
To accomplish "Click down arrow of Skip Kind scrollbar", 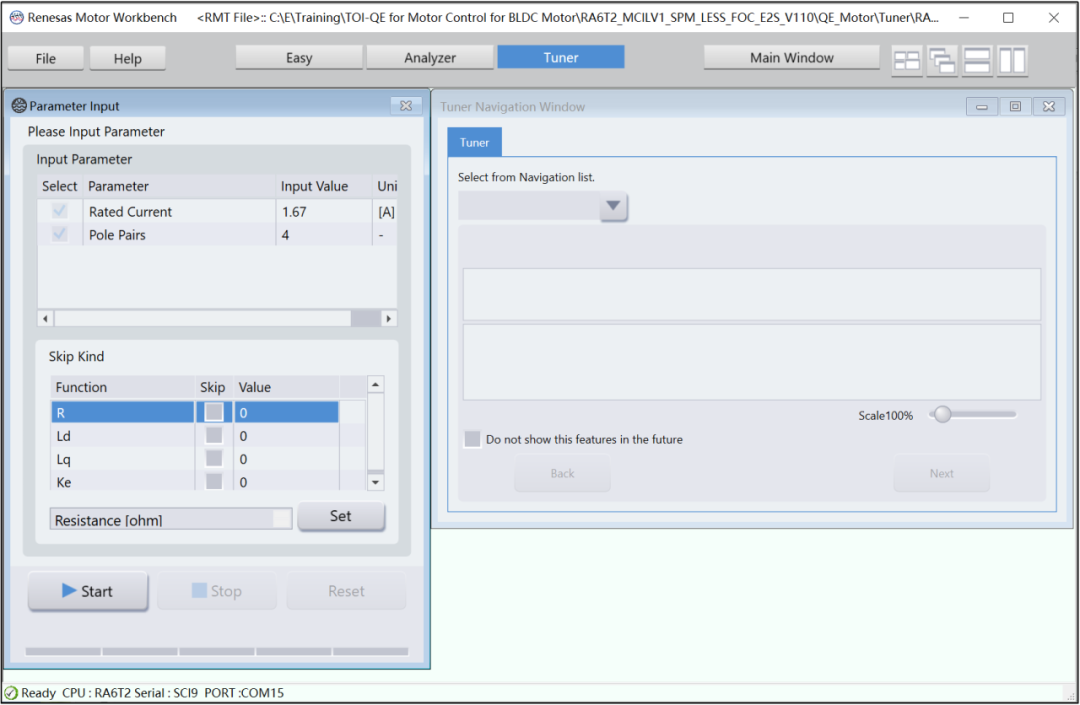I will click(x=375, y=482).
